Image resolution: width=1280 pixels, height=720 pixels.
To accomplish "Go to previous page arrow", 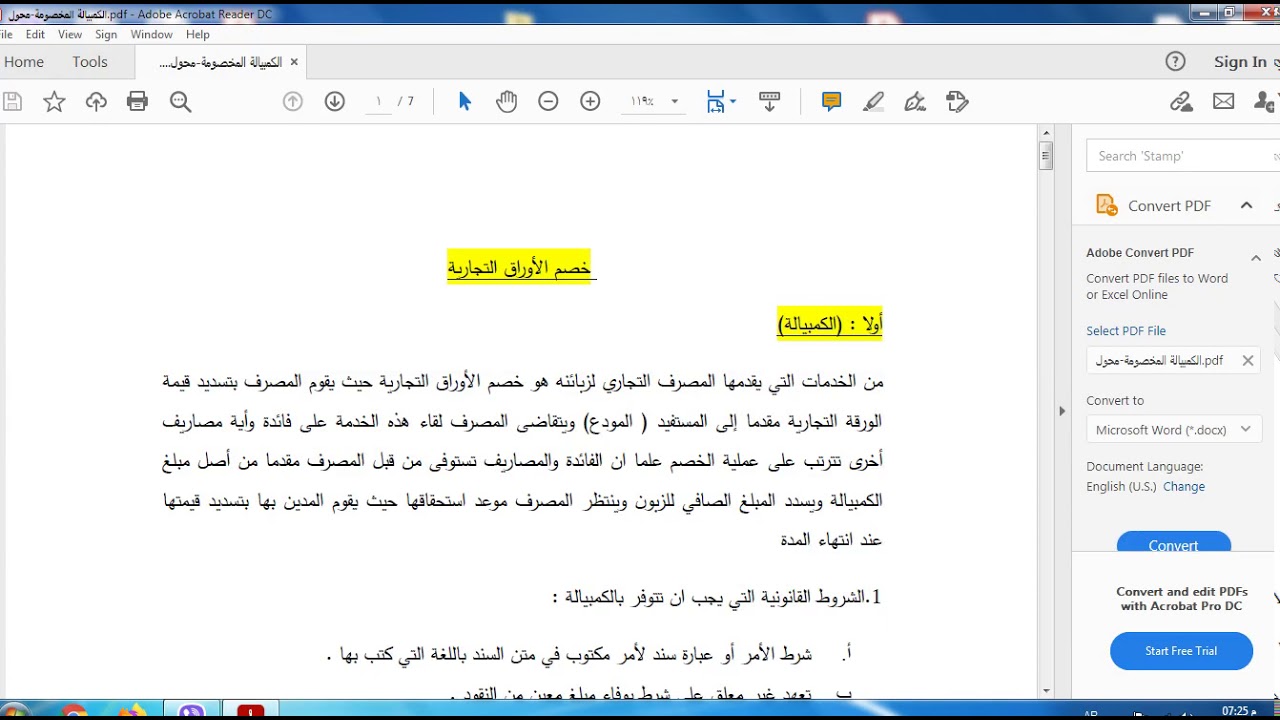I will pyautogui.click(x=293, y=101).
